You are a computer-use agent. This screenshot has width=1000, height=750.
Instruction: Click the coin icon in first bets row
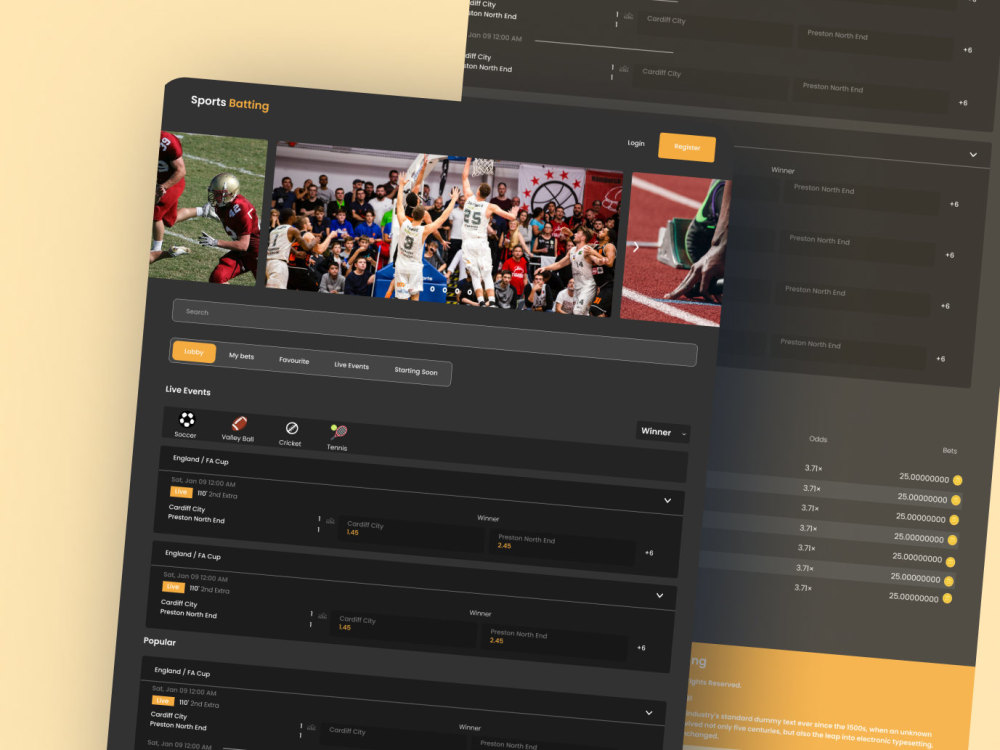957,480
